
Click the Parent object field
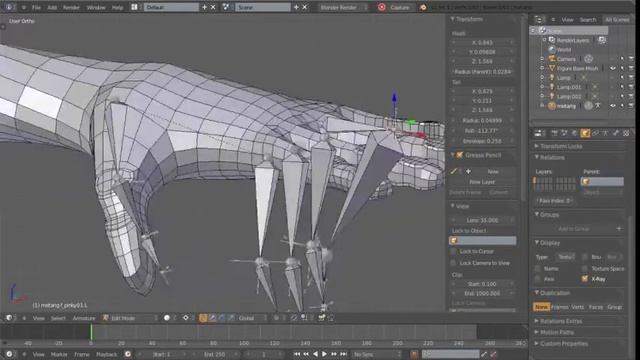point(602,182)
